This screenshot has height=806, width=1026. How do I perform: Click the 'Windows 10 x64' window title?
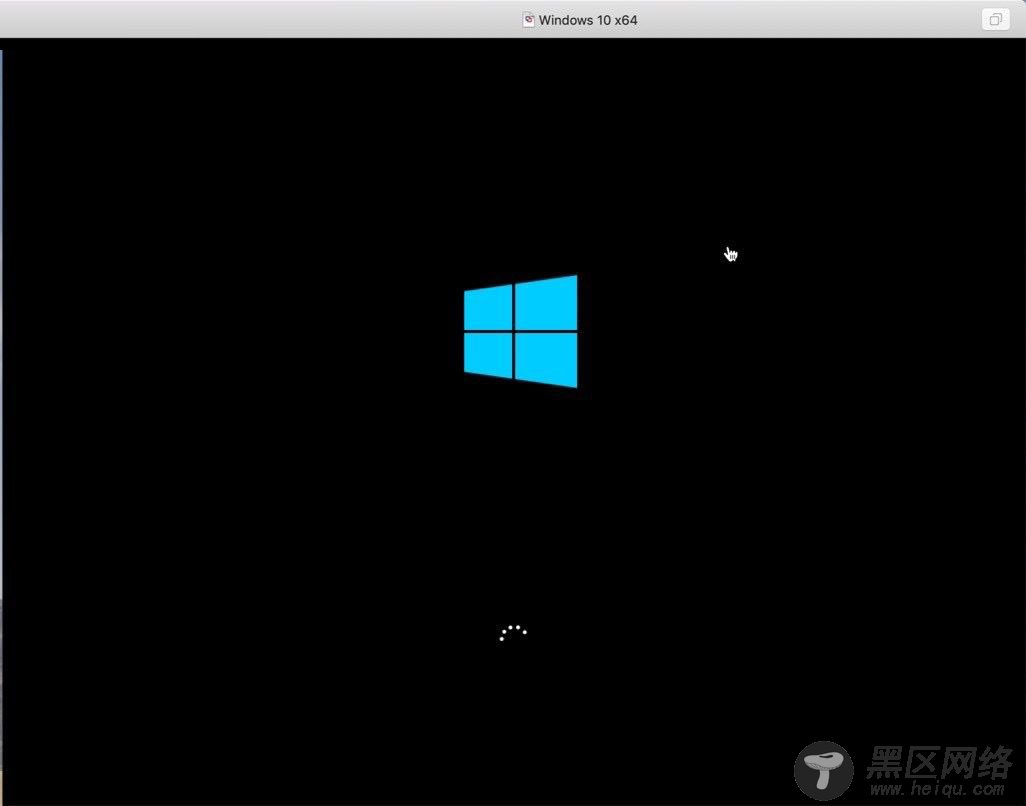[588, 20]
